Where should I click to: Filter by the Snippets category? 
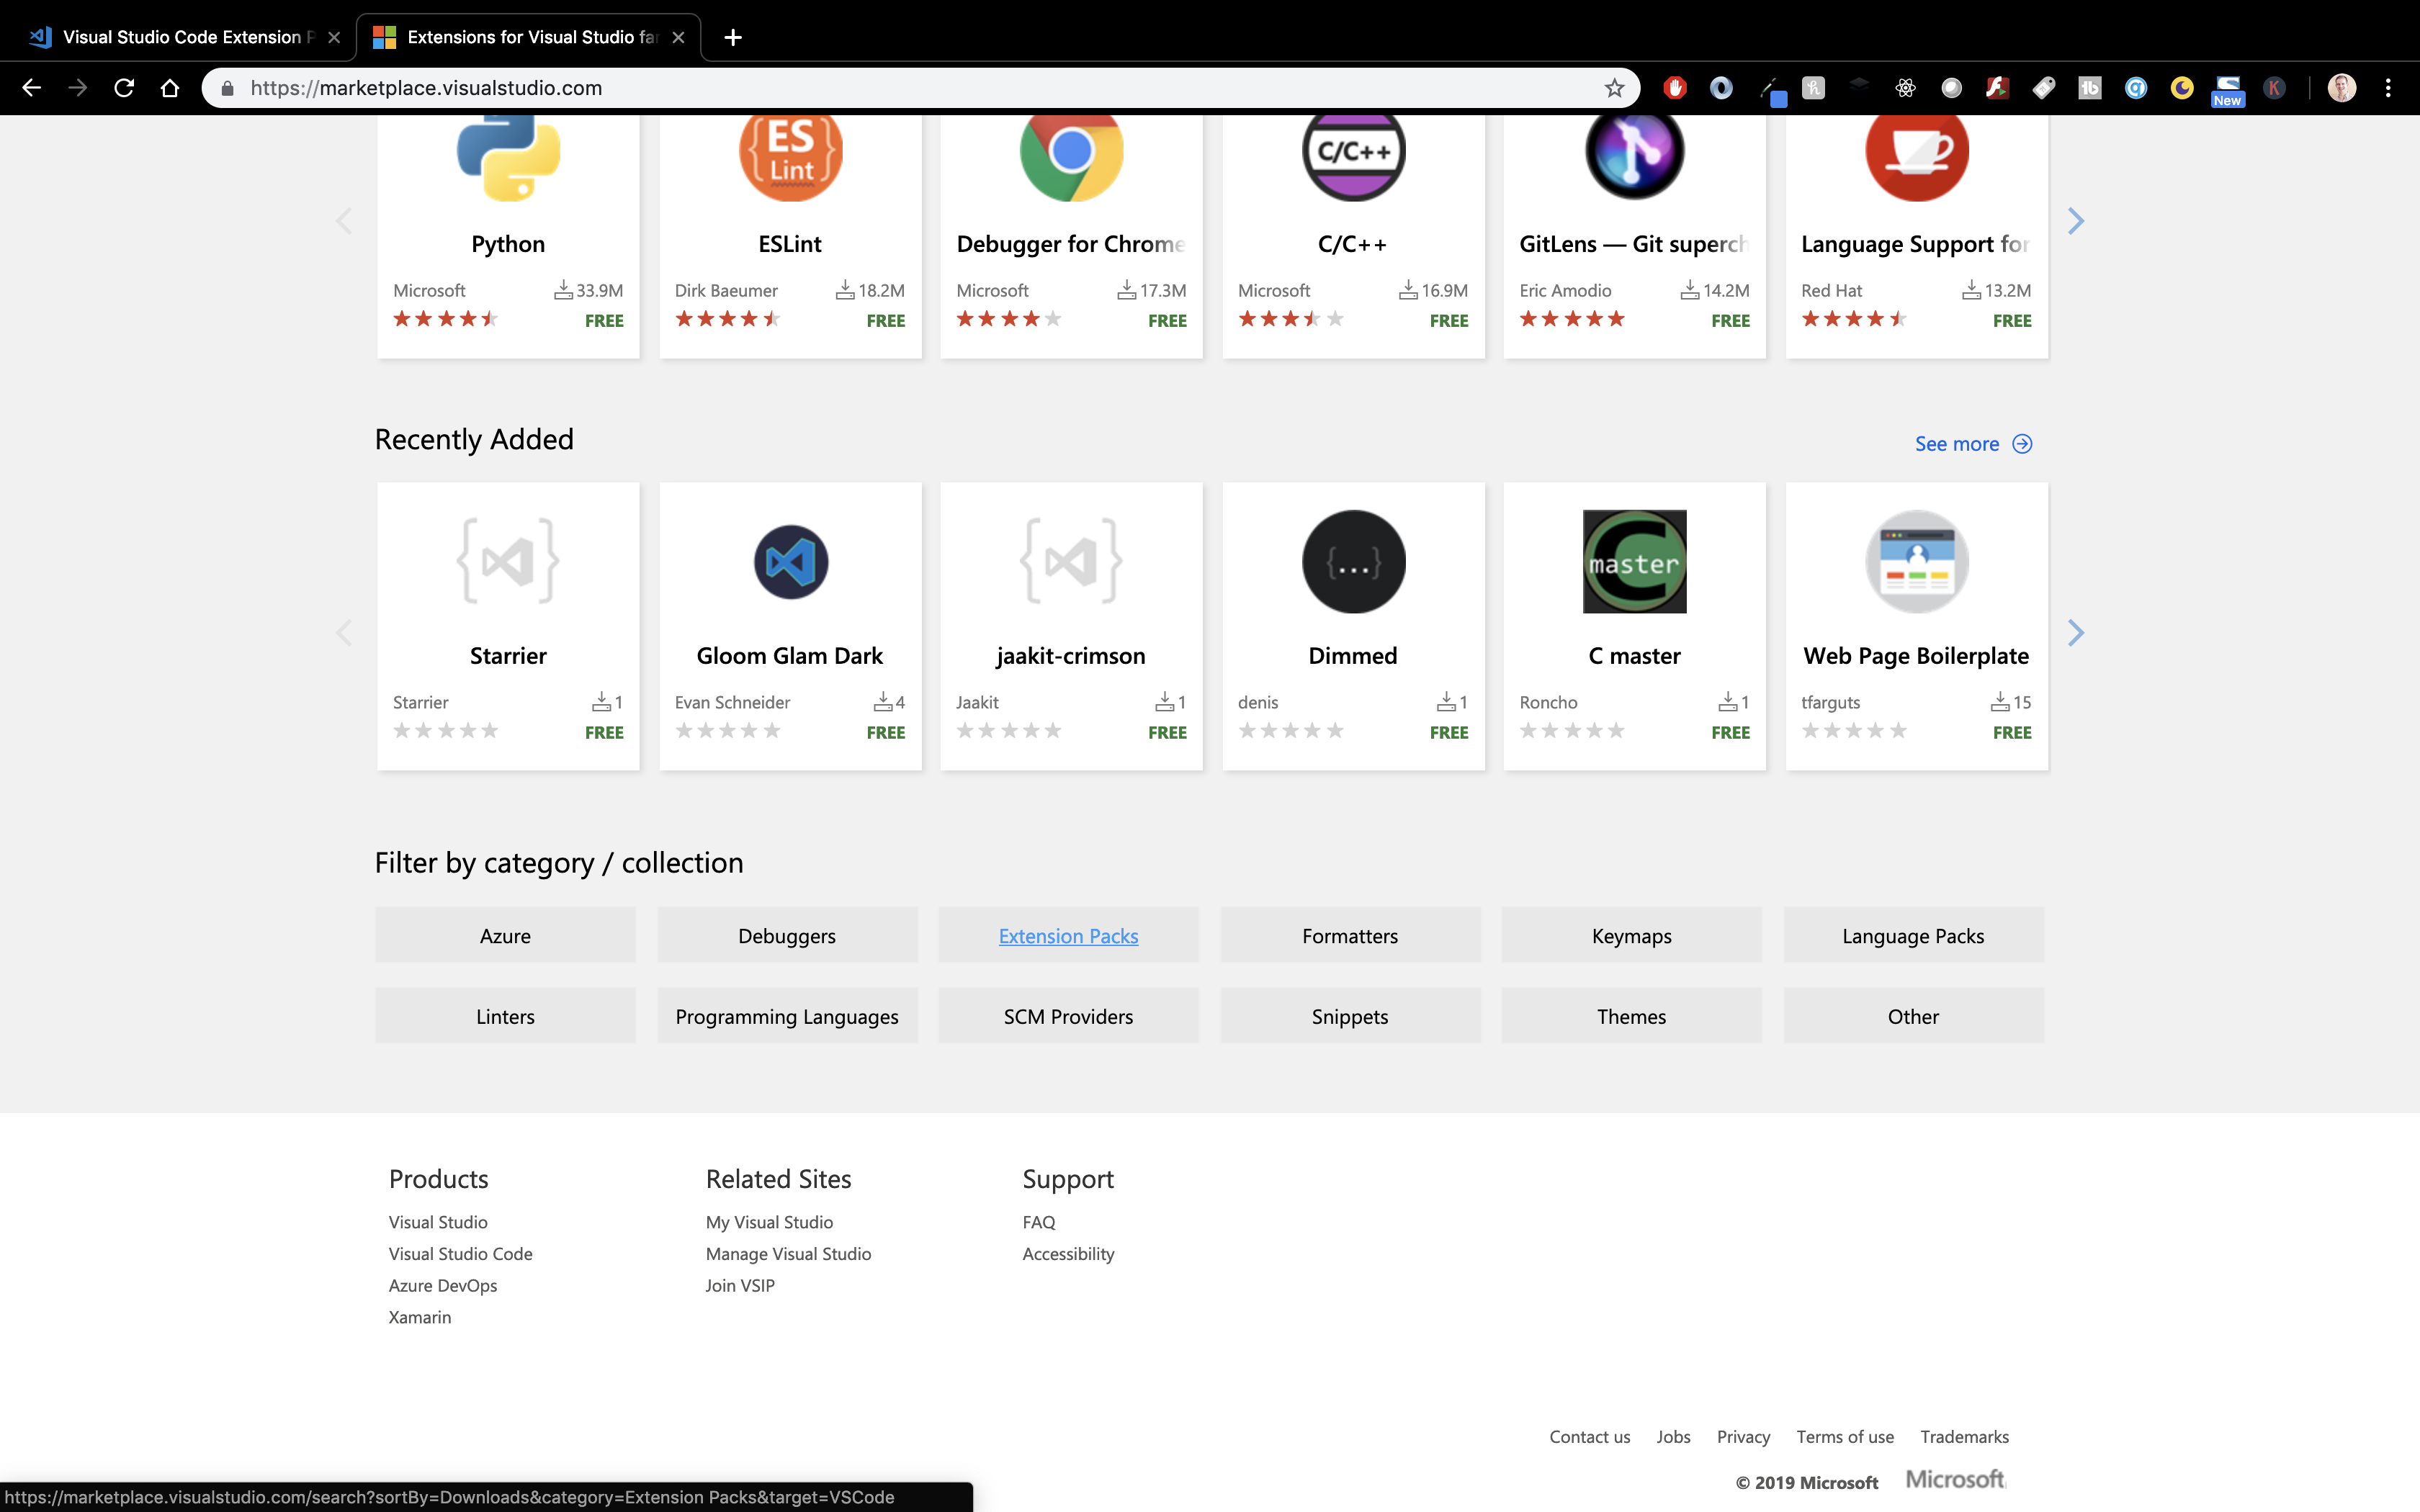click(1350, 1015)
